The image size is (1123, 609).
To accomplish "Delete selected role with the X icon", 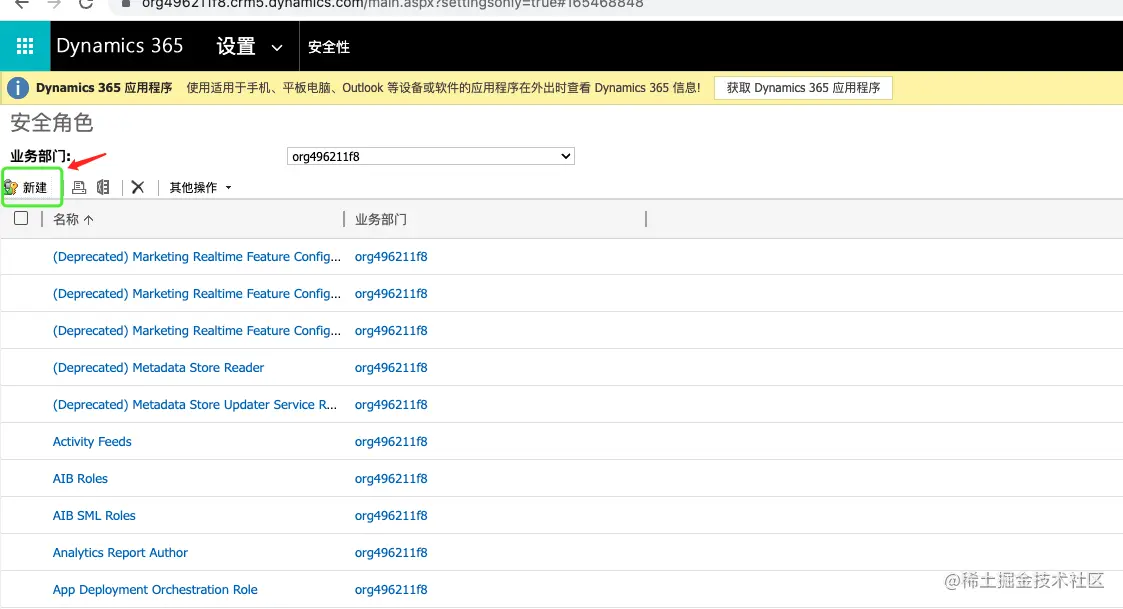I will [138, 188].
